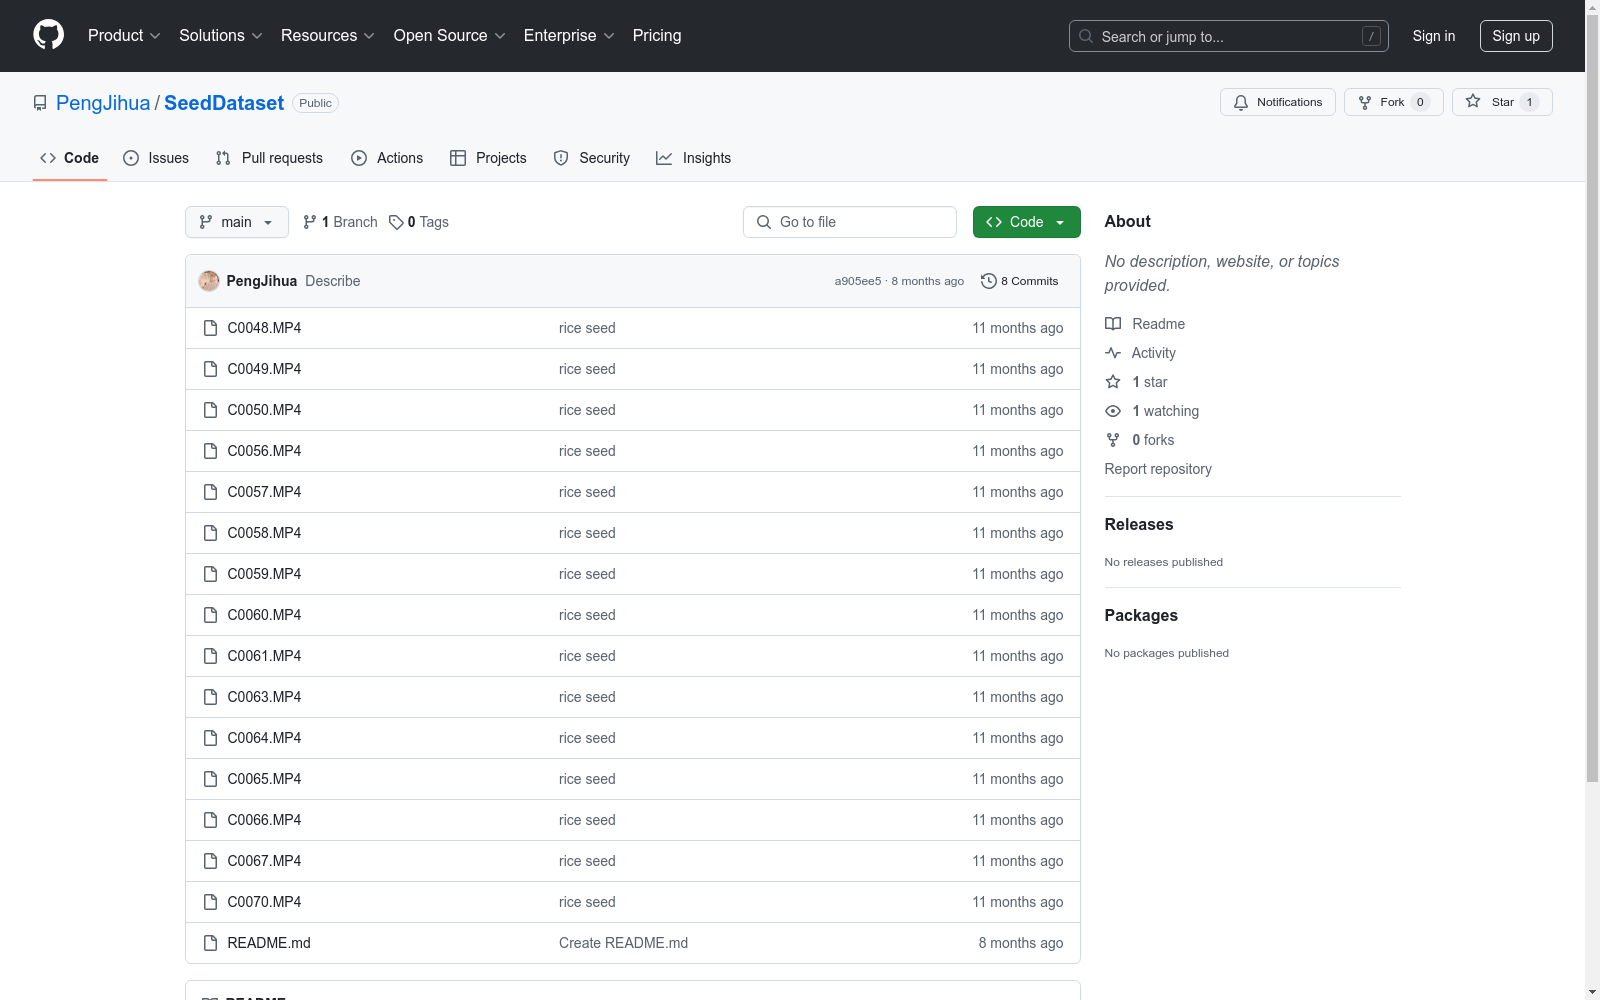Screen dimensions: 1600x1000
Task: Click the file icon next to C0056.MP4
Action: point(210,451)
